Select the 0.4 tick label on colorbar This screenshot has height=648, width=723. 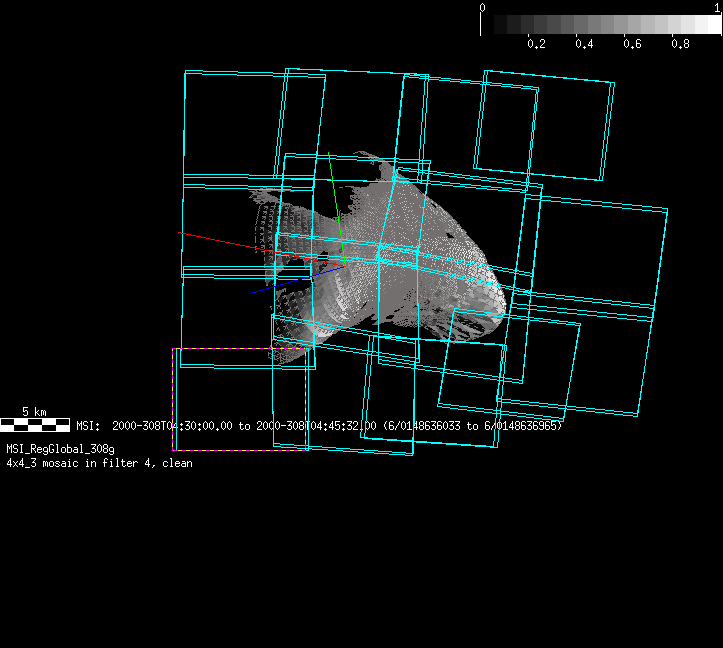(x=584, y=44)
